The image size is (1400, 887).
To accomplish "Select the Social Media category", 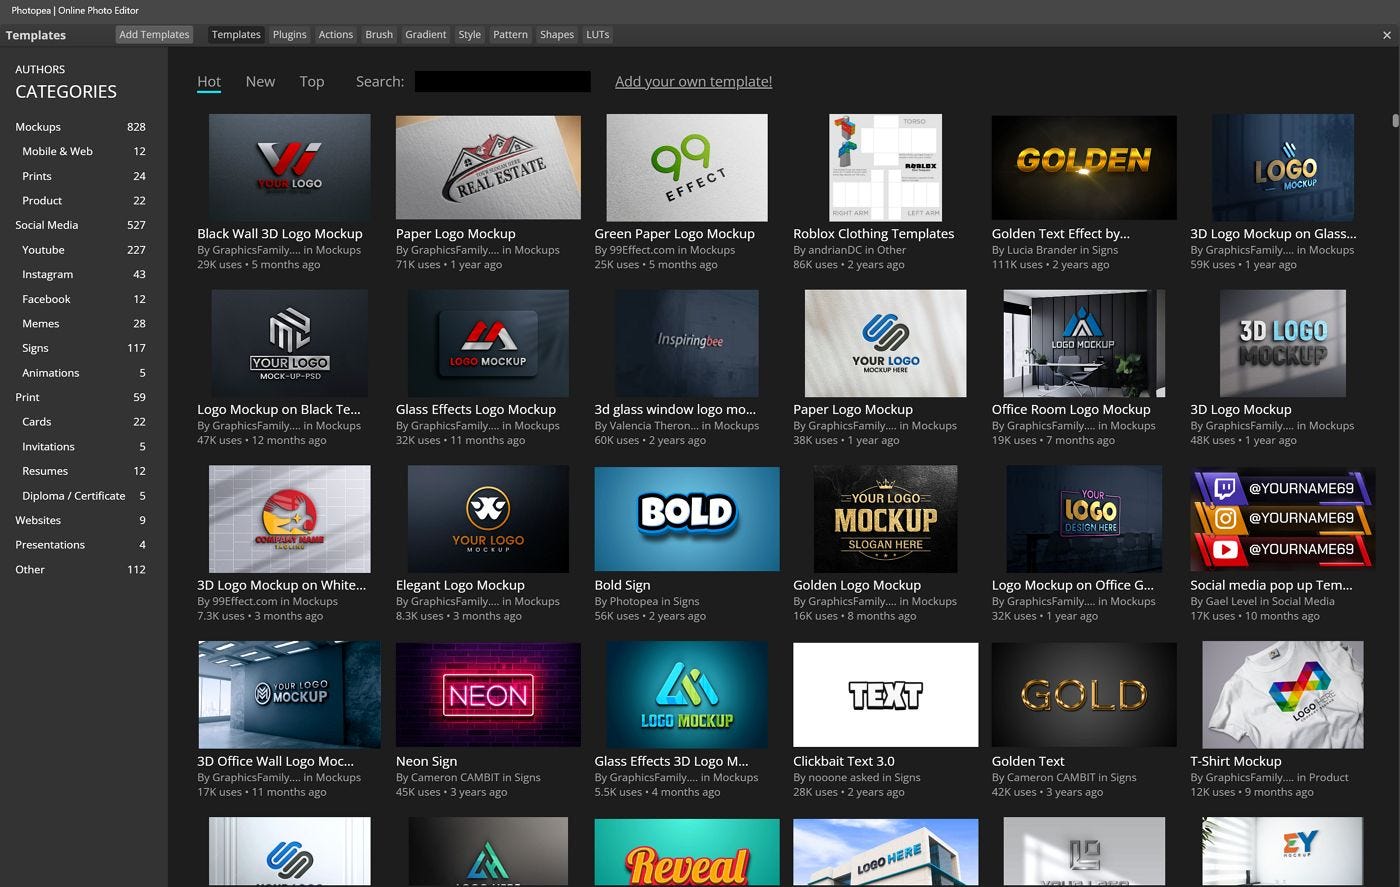I will pos(80,225).
